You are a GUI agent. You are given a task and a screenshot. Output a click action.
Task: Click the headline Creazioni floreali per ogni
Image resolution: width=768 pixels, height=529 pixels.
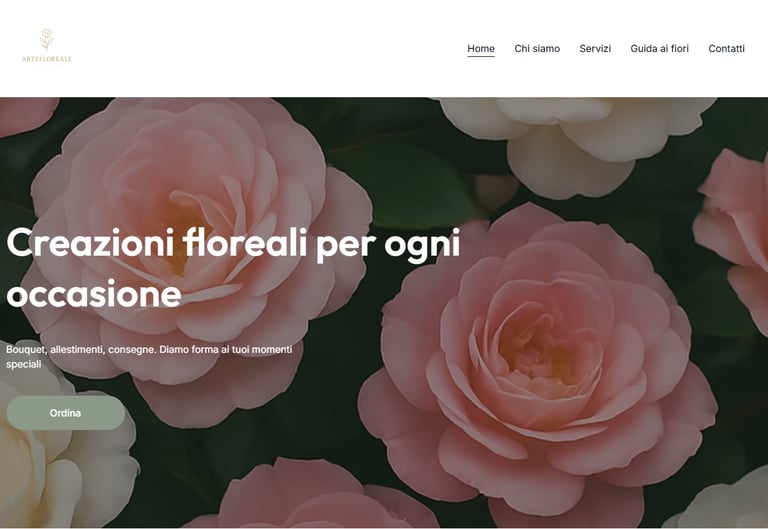point(233,243)
